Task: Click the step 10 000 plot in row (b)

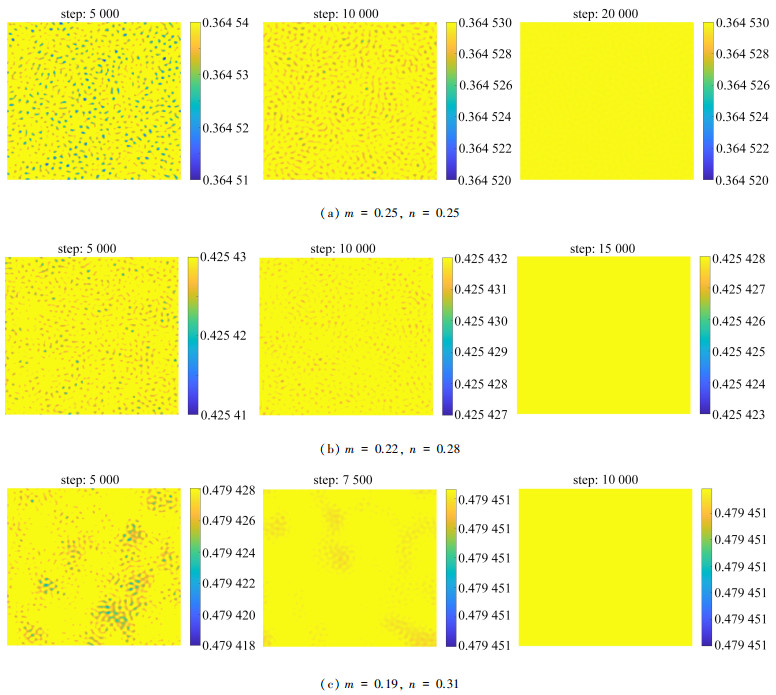Action: [350, 334]
